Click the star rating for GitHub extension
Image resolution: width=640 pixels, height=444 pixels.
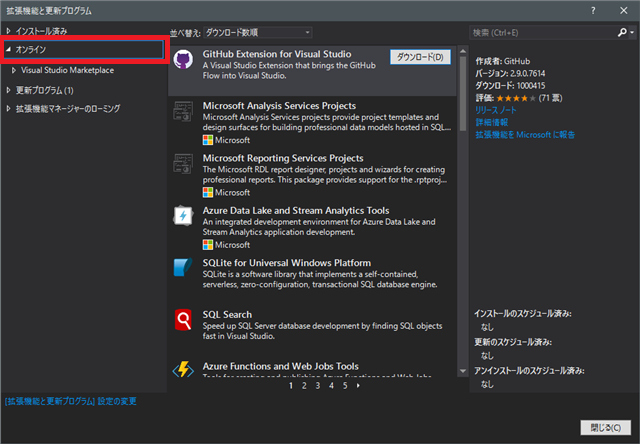point(516,98)
